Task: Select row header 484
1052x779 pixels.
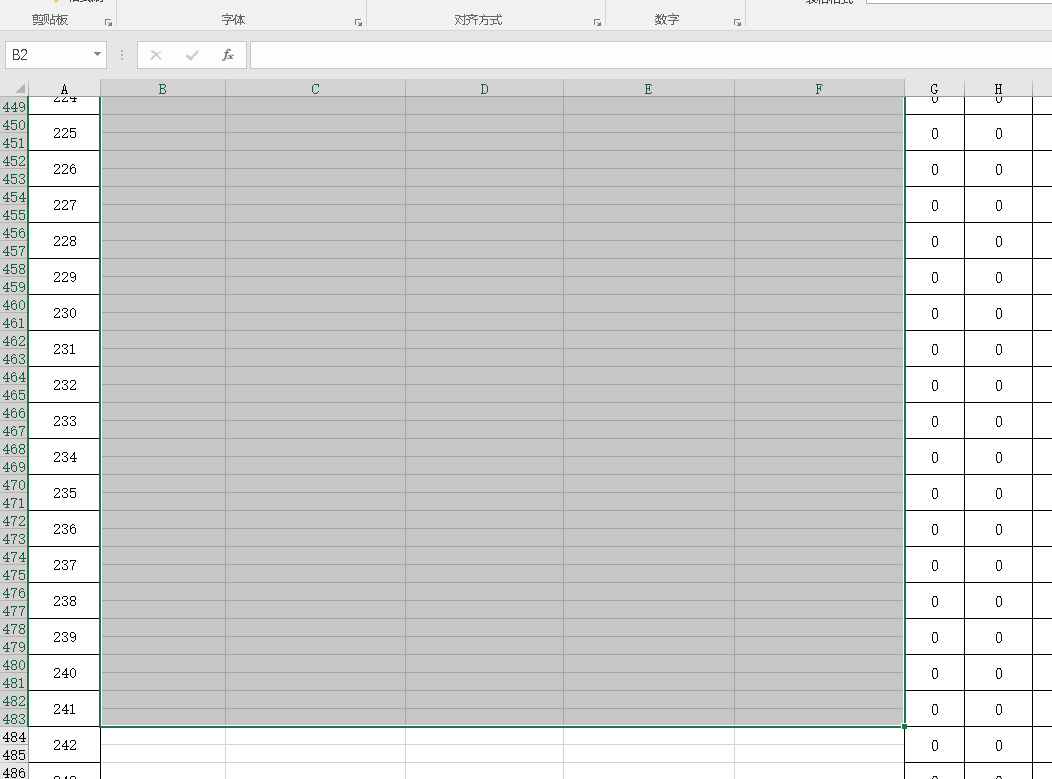Action: click(x=14, y=737)
